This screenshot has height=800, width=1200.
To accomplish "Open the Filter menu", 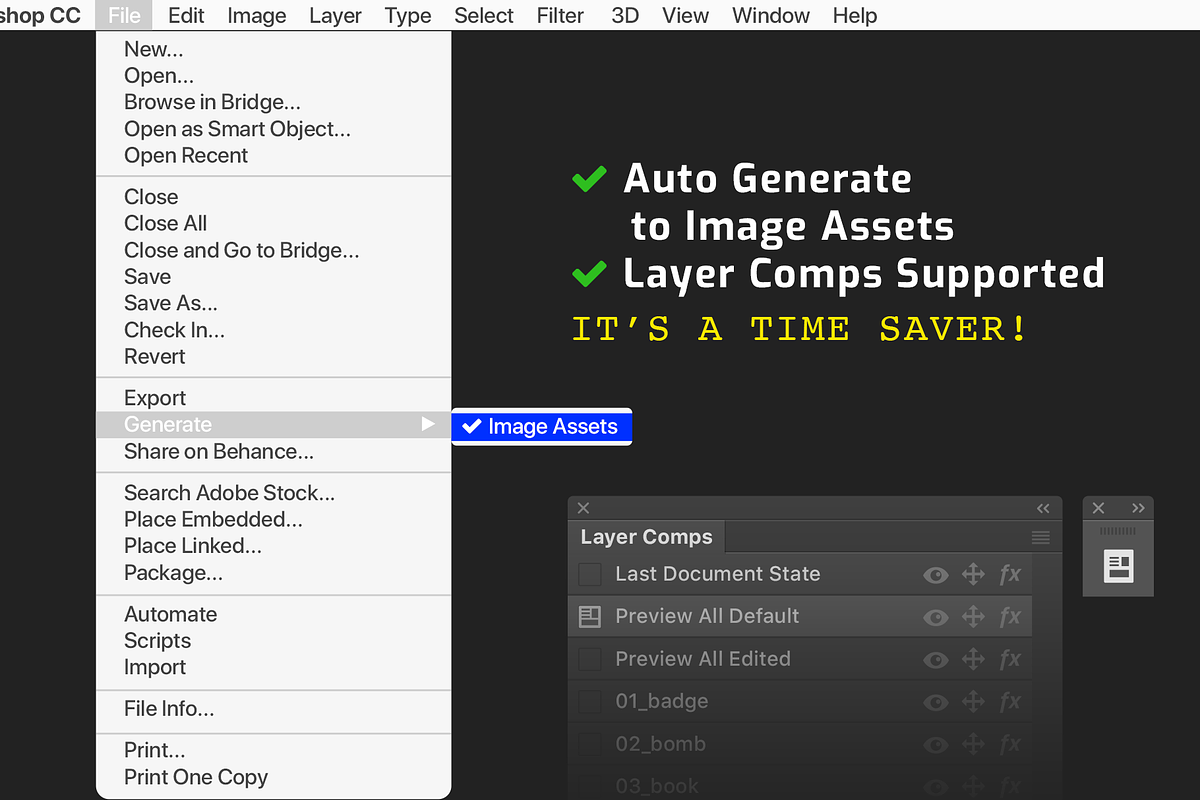I will tap(561, 15).
